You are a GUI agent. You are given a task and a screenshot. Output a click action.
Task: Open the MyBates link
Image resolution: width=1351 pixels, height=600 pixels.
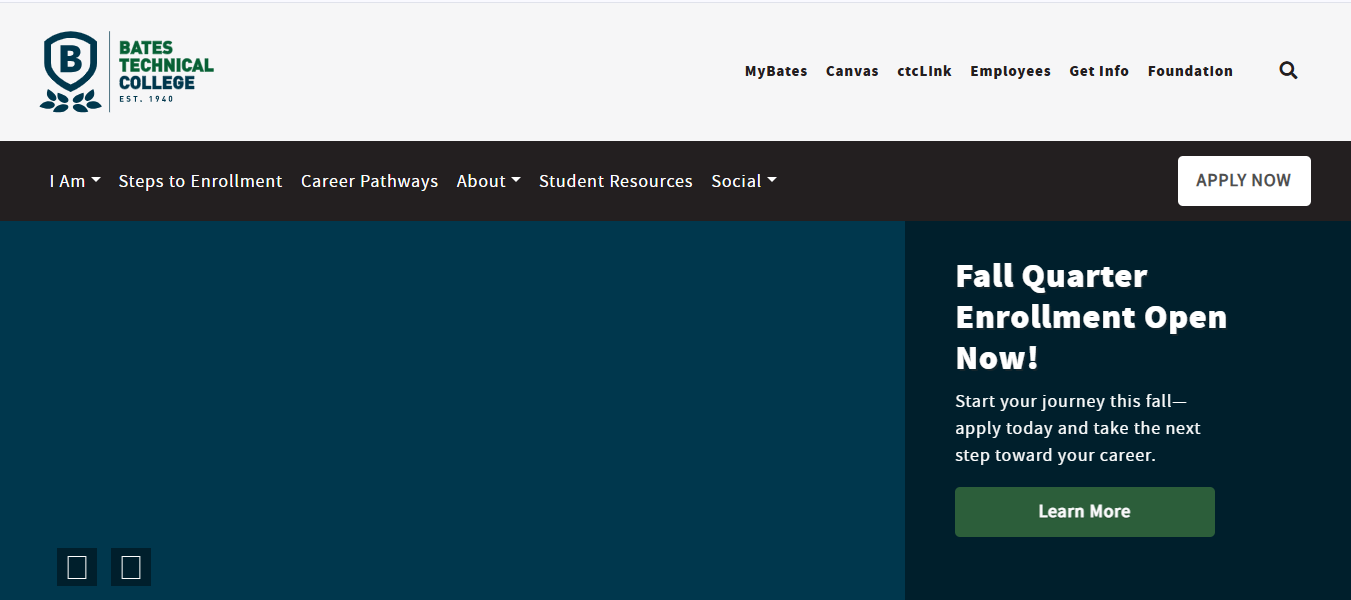(775, 71)
